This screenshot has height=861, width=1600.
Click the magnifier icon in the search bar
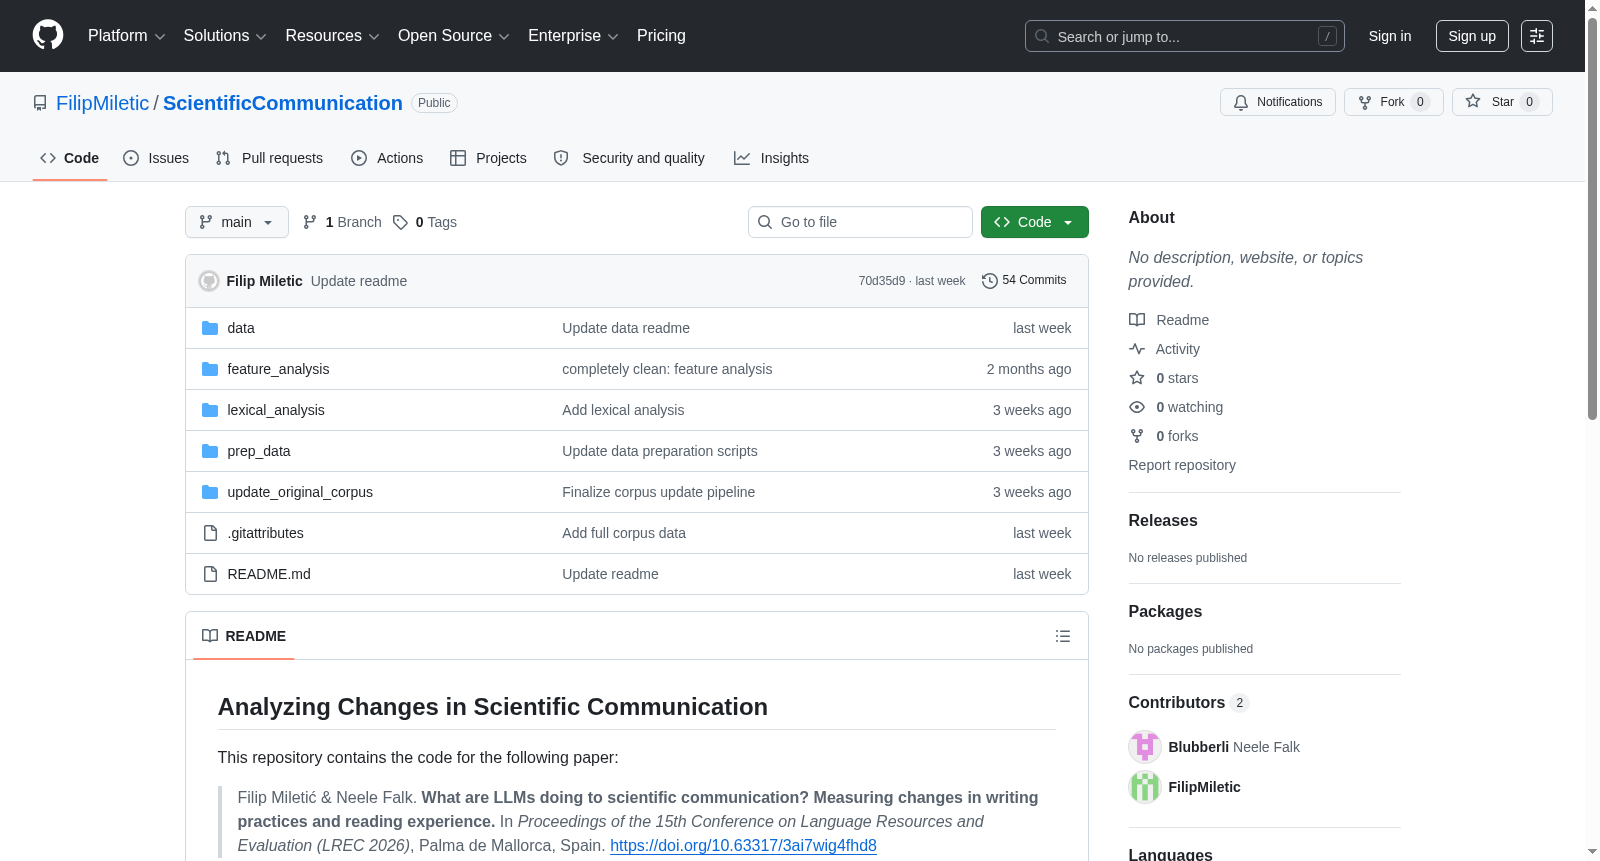[1042, 36]
